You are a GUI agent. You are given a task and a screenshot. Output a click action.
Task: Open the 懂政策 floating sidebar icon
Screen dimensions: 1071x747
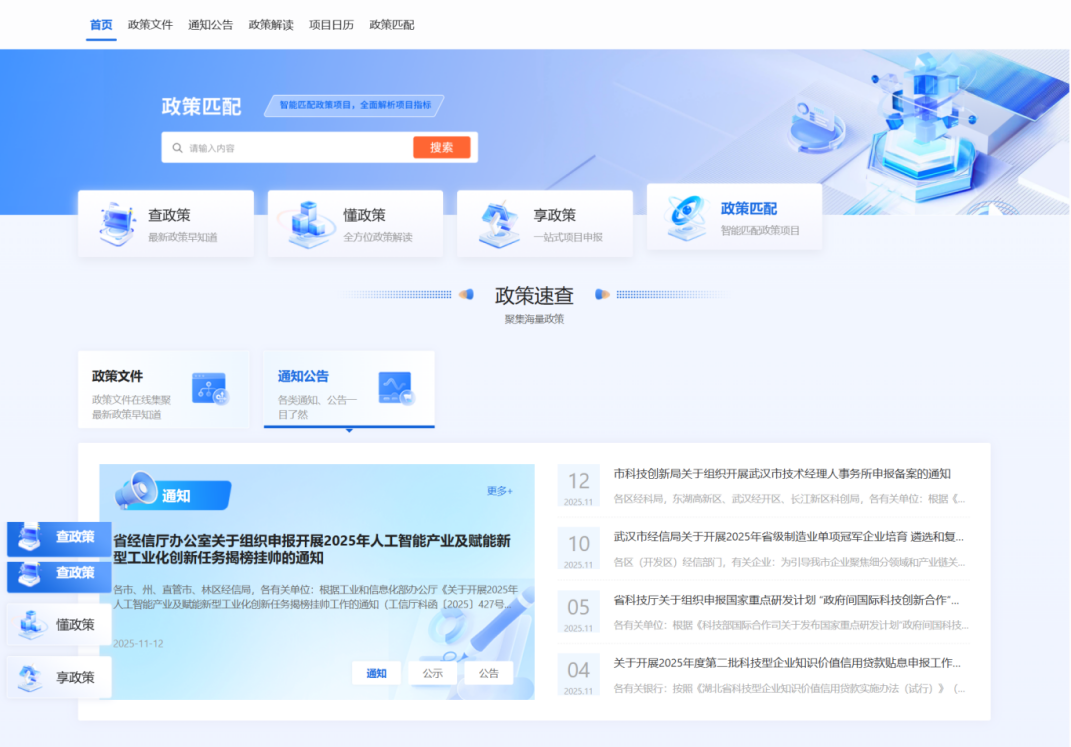pos(30,624)
